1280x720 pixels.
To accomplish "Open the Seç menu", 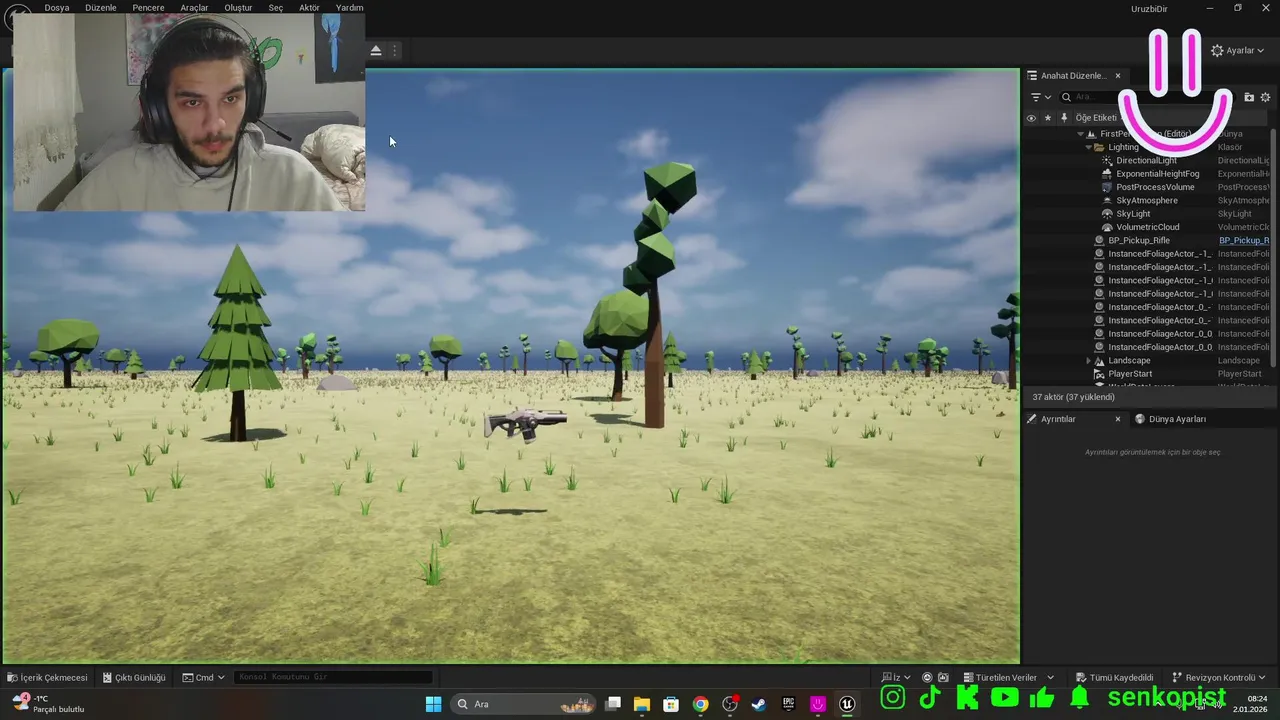I will [276, 7].
